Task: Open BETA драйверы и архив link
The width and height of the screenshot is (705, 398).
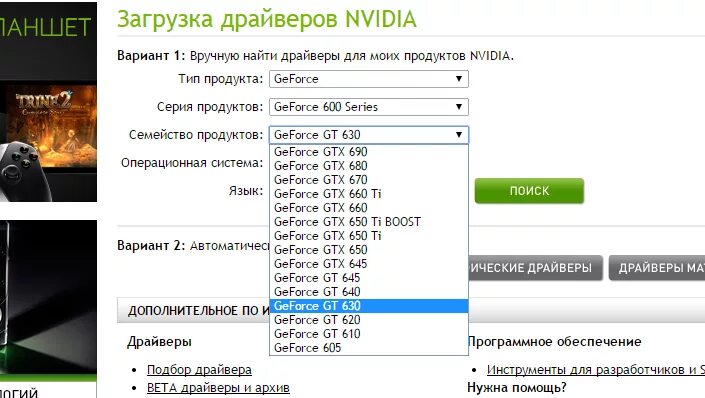Action: tap(218, 388)
